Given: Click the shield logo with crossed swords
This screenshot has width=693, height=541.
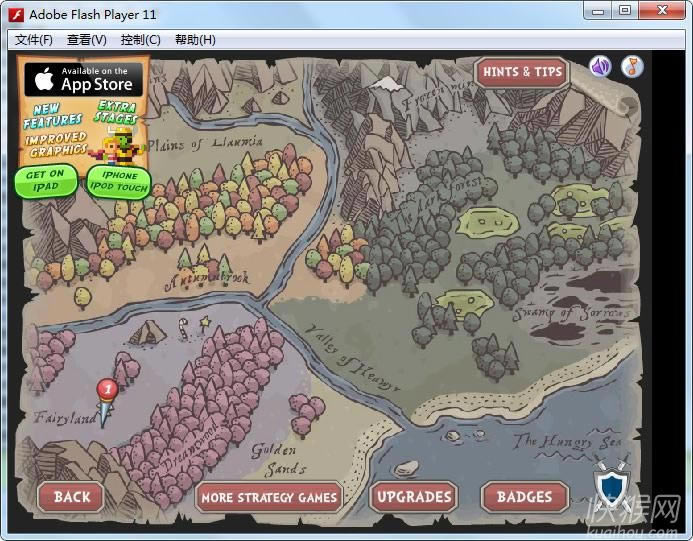Looking at the screenshot, I should tap(611, 485).
